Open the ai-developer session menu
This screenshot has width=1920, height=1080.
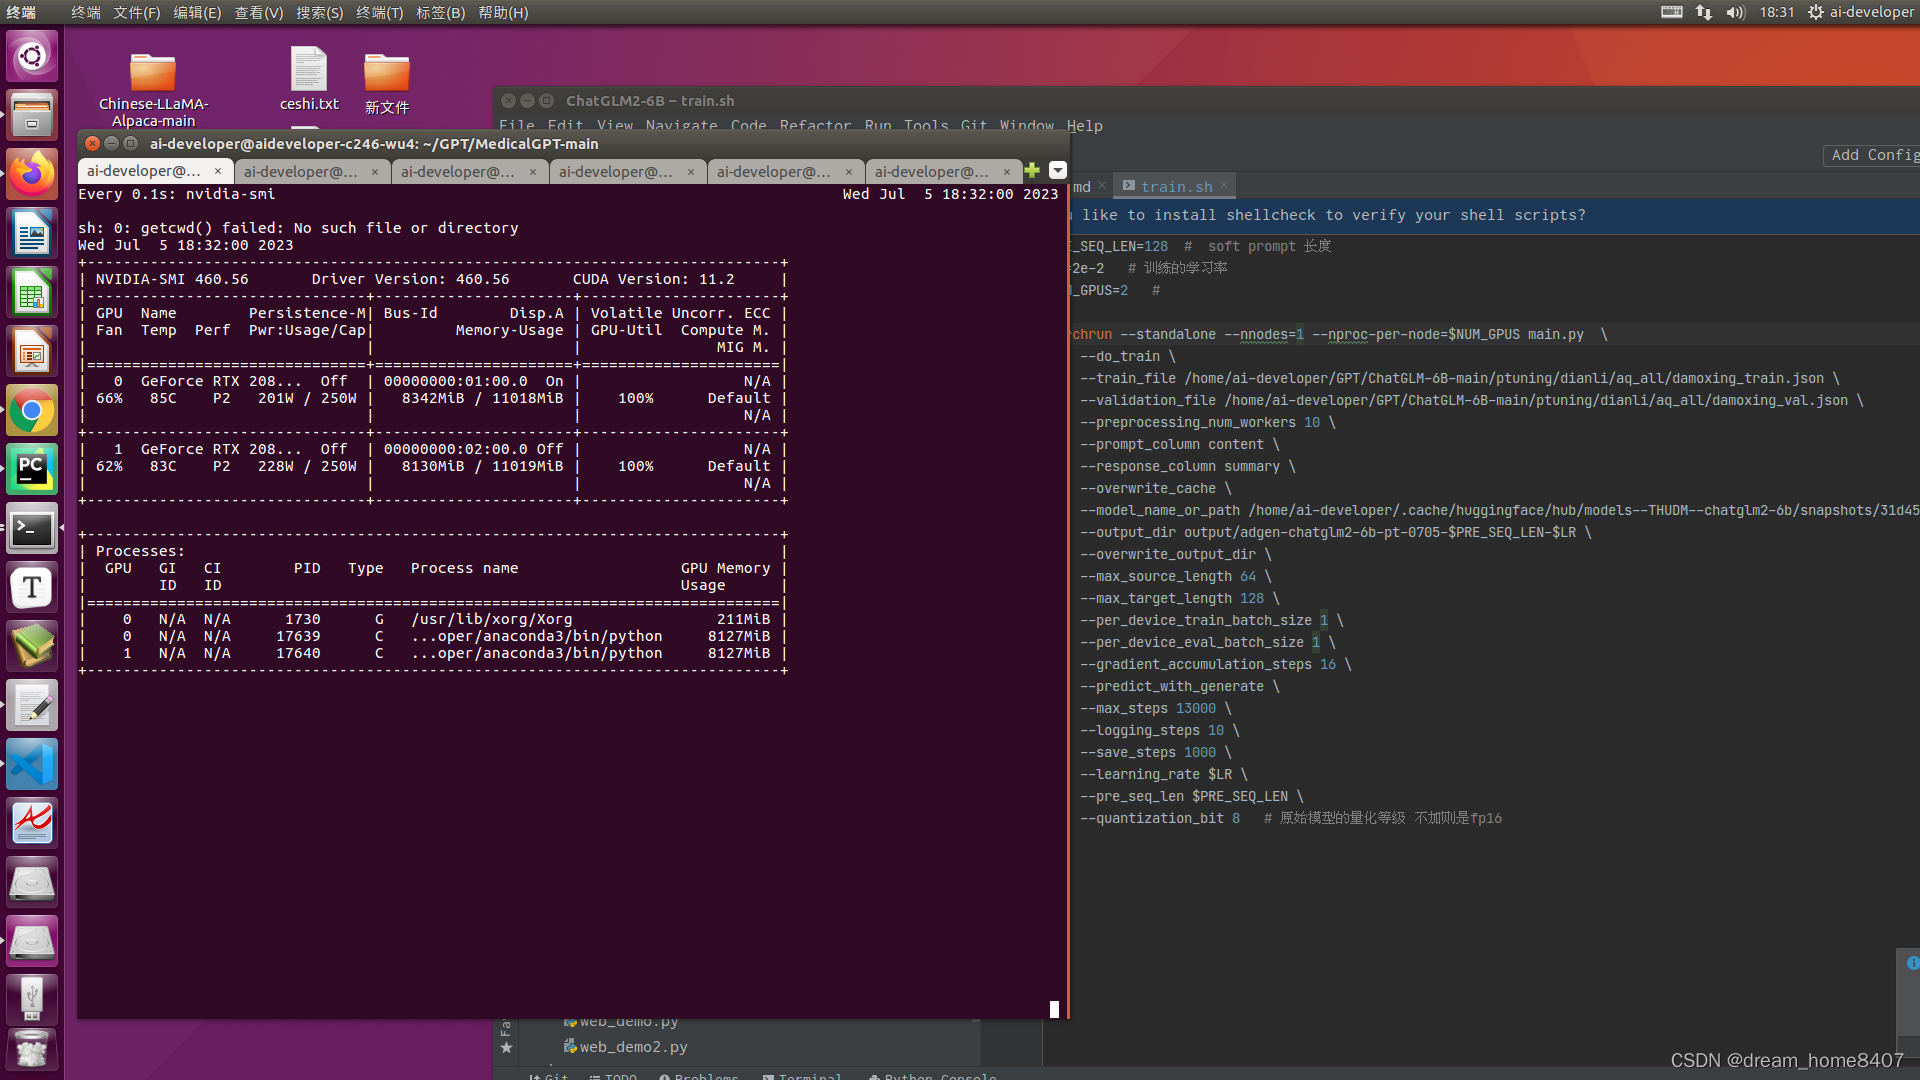(x=1860, y=12)
